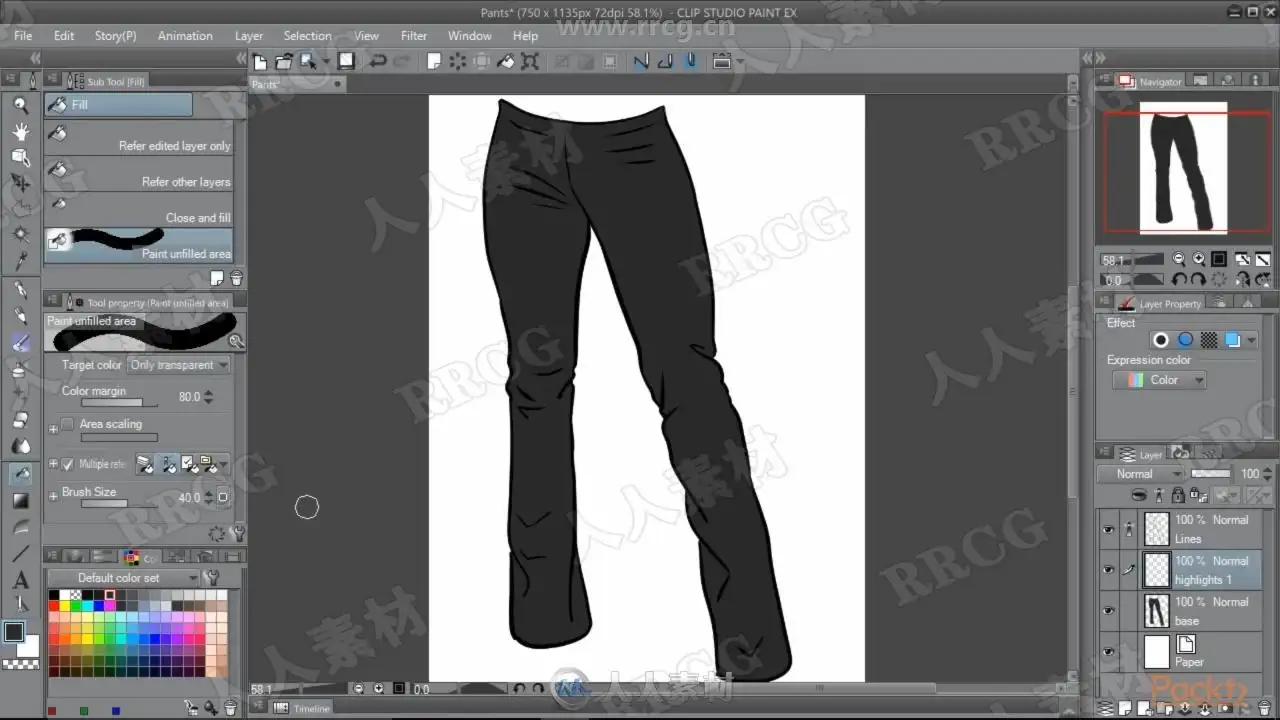Open the Timeline panel tab
The width and height of the screenshot is (1280, 720).
(302, 708)
